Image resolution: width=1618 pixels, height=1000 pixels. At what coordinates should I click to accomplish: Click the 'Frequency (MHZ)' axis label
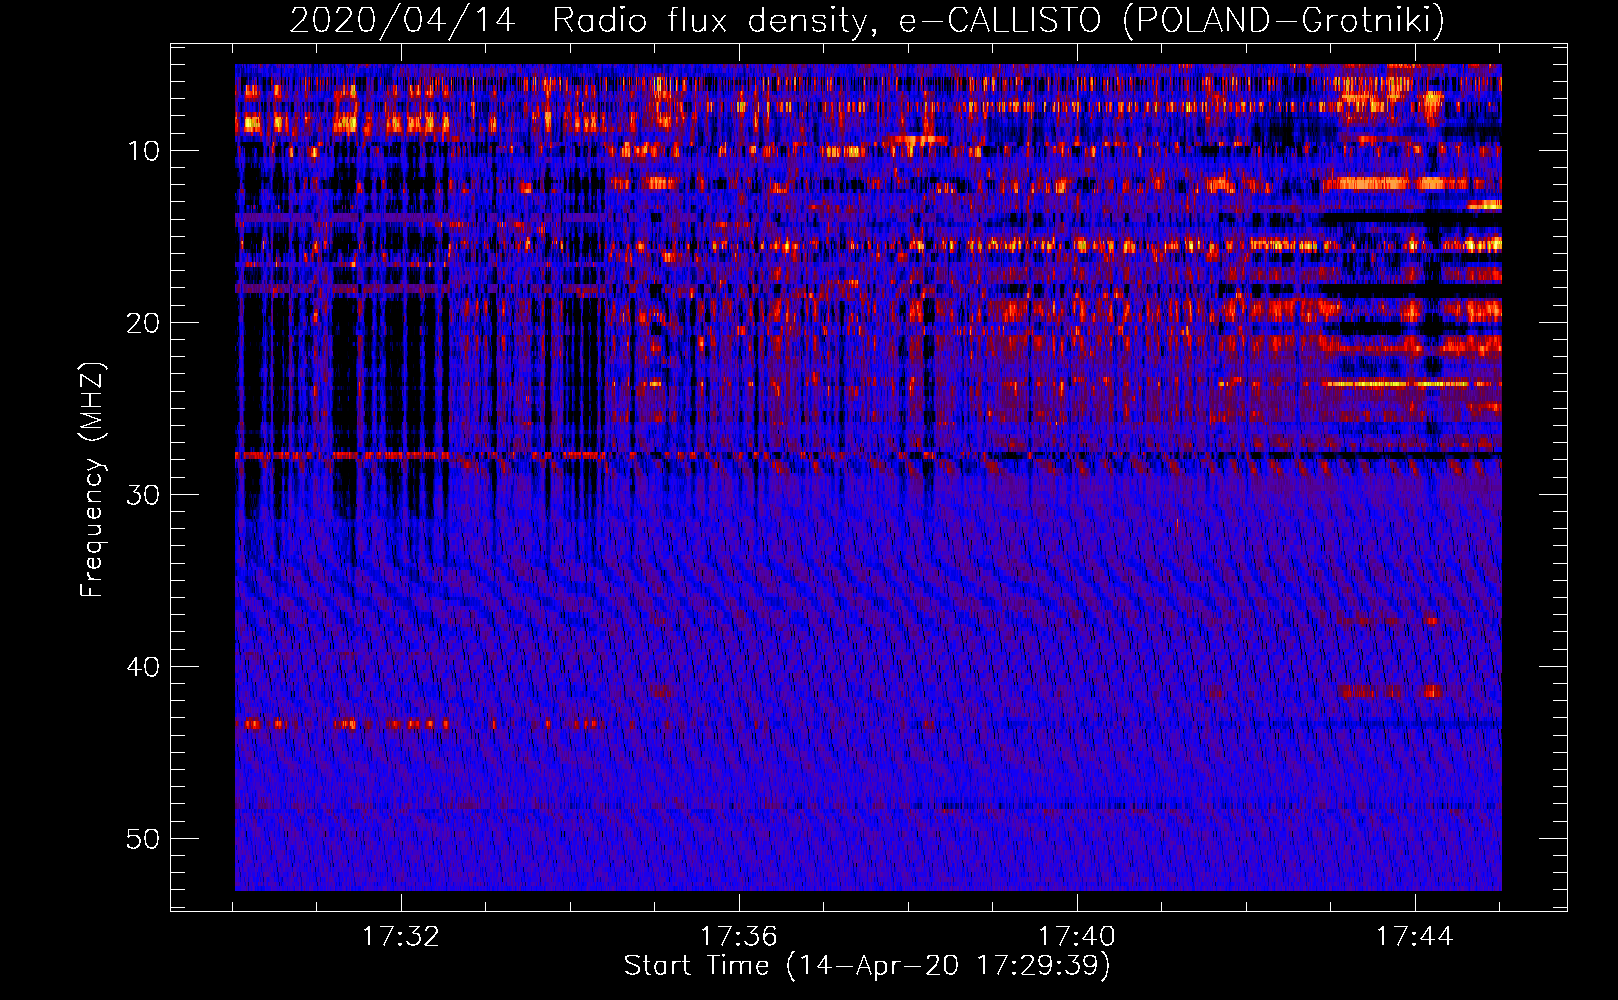(91, 479)
